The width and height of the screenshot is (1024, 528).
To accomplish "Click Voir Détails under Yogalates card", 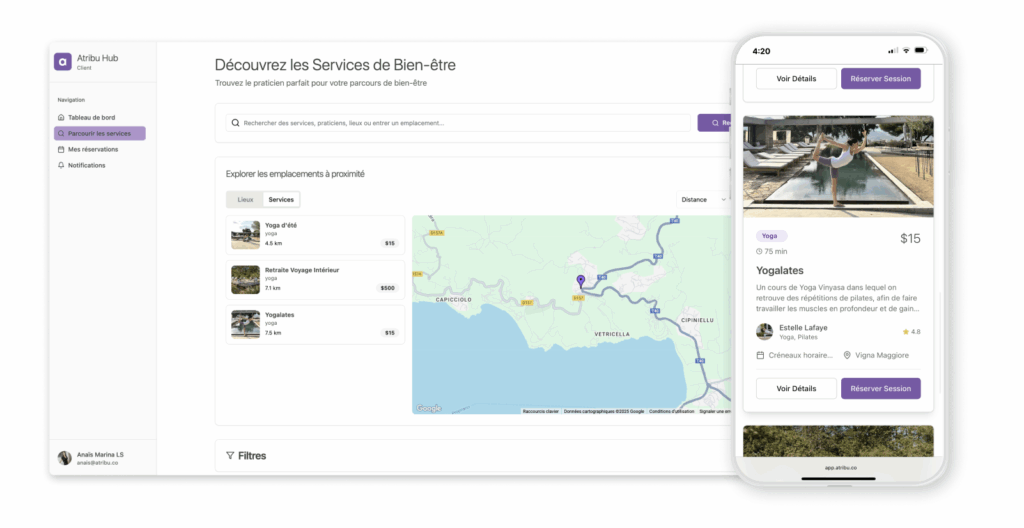I will pyautogui.click(x=796, y=388).
